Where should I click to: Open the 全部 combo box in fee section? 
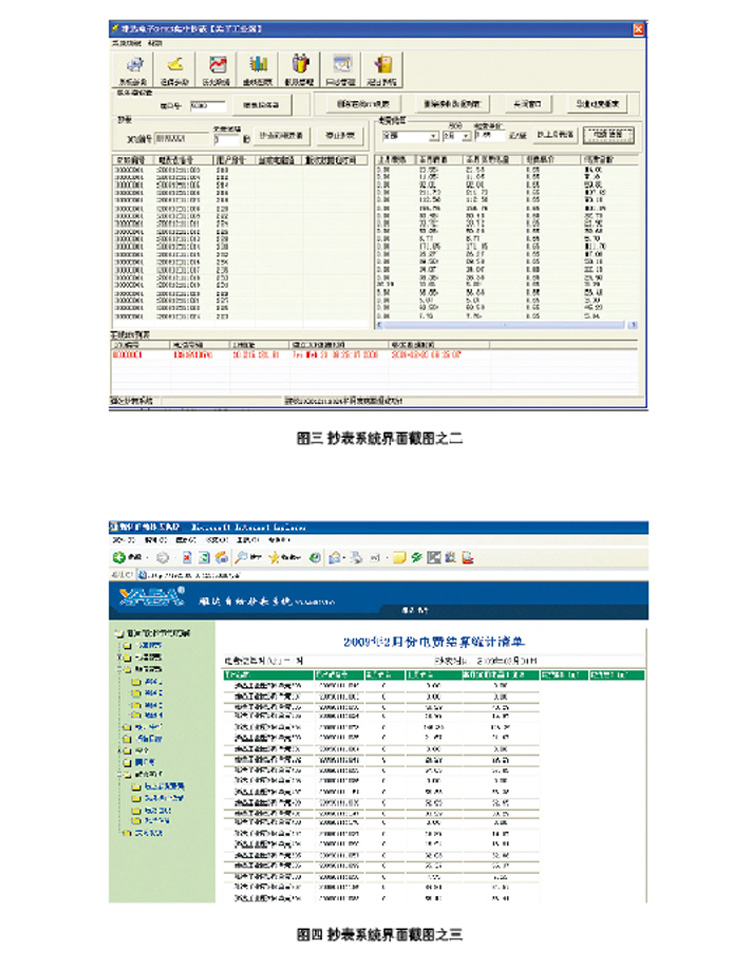[409, 136]
